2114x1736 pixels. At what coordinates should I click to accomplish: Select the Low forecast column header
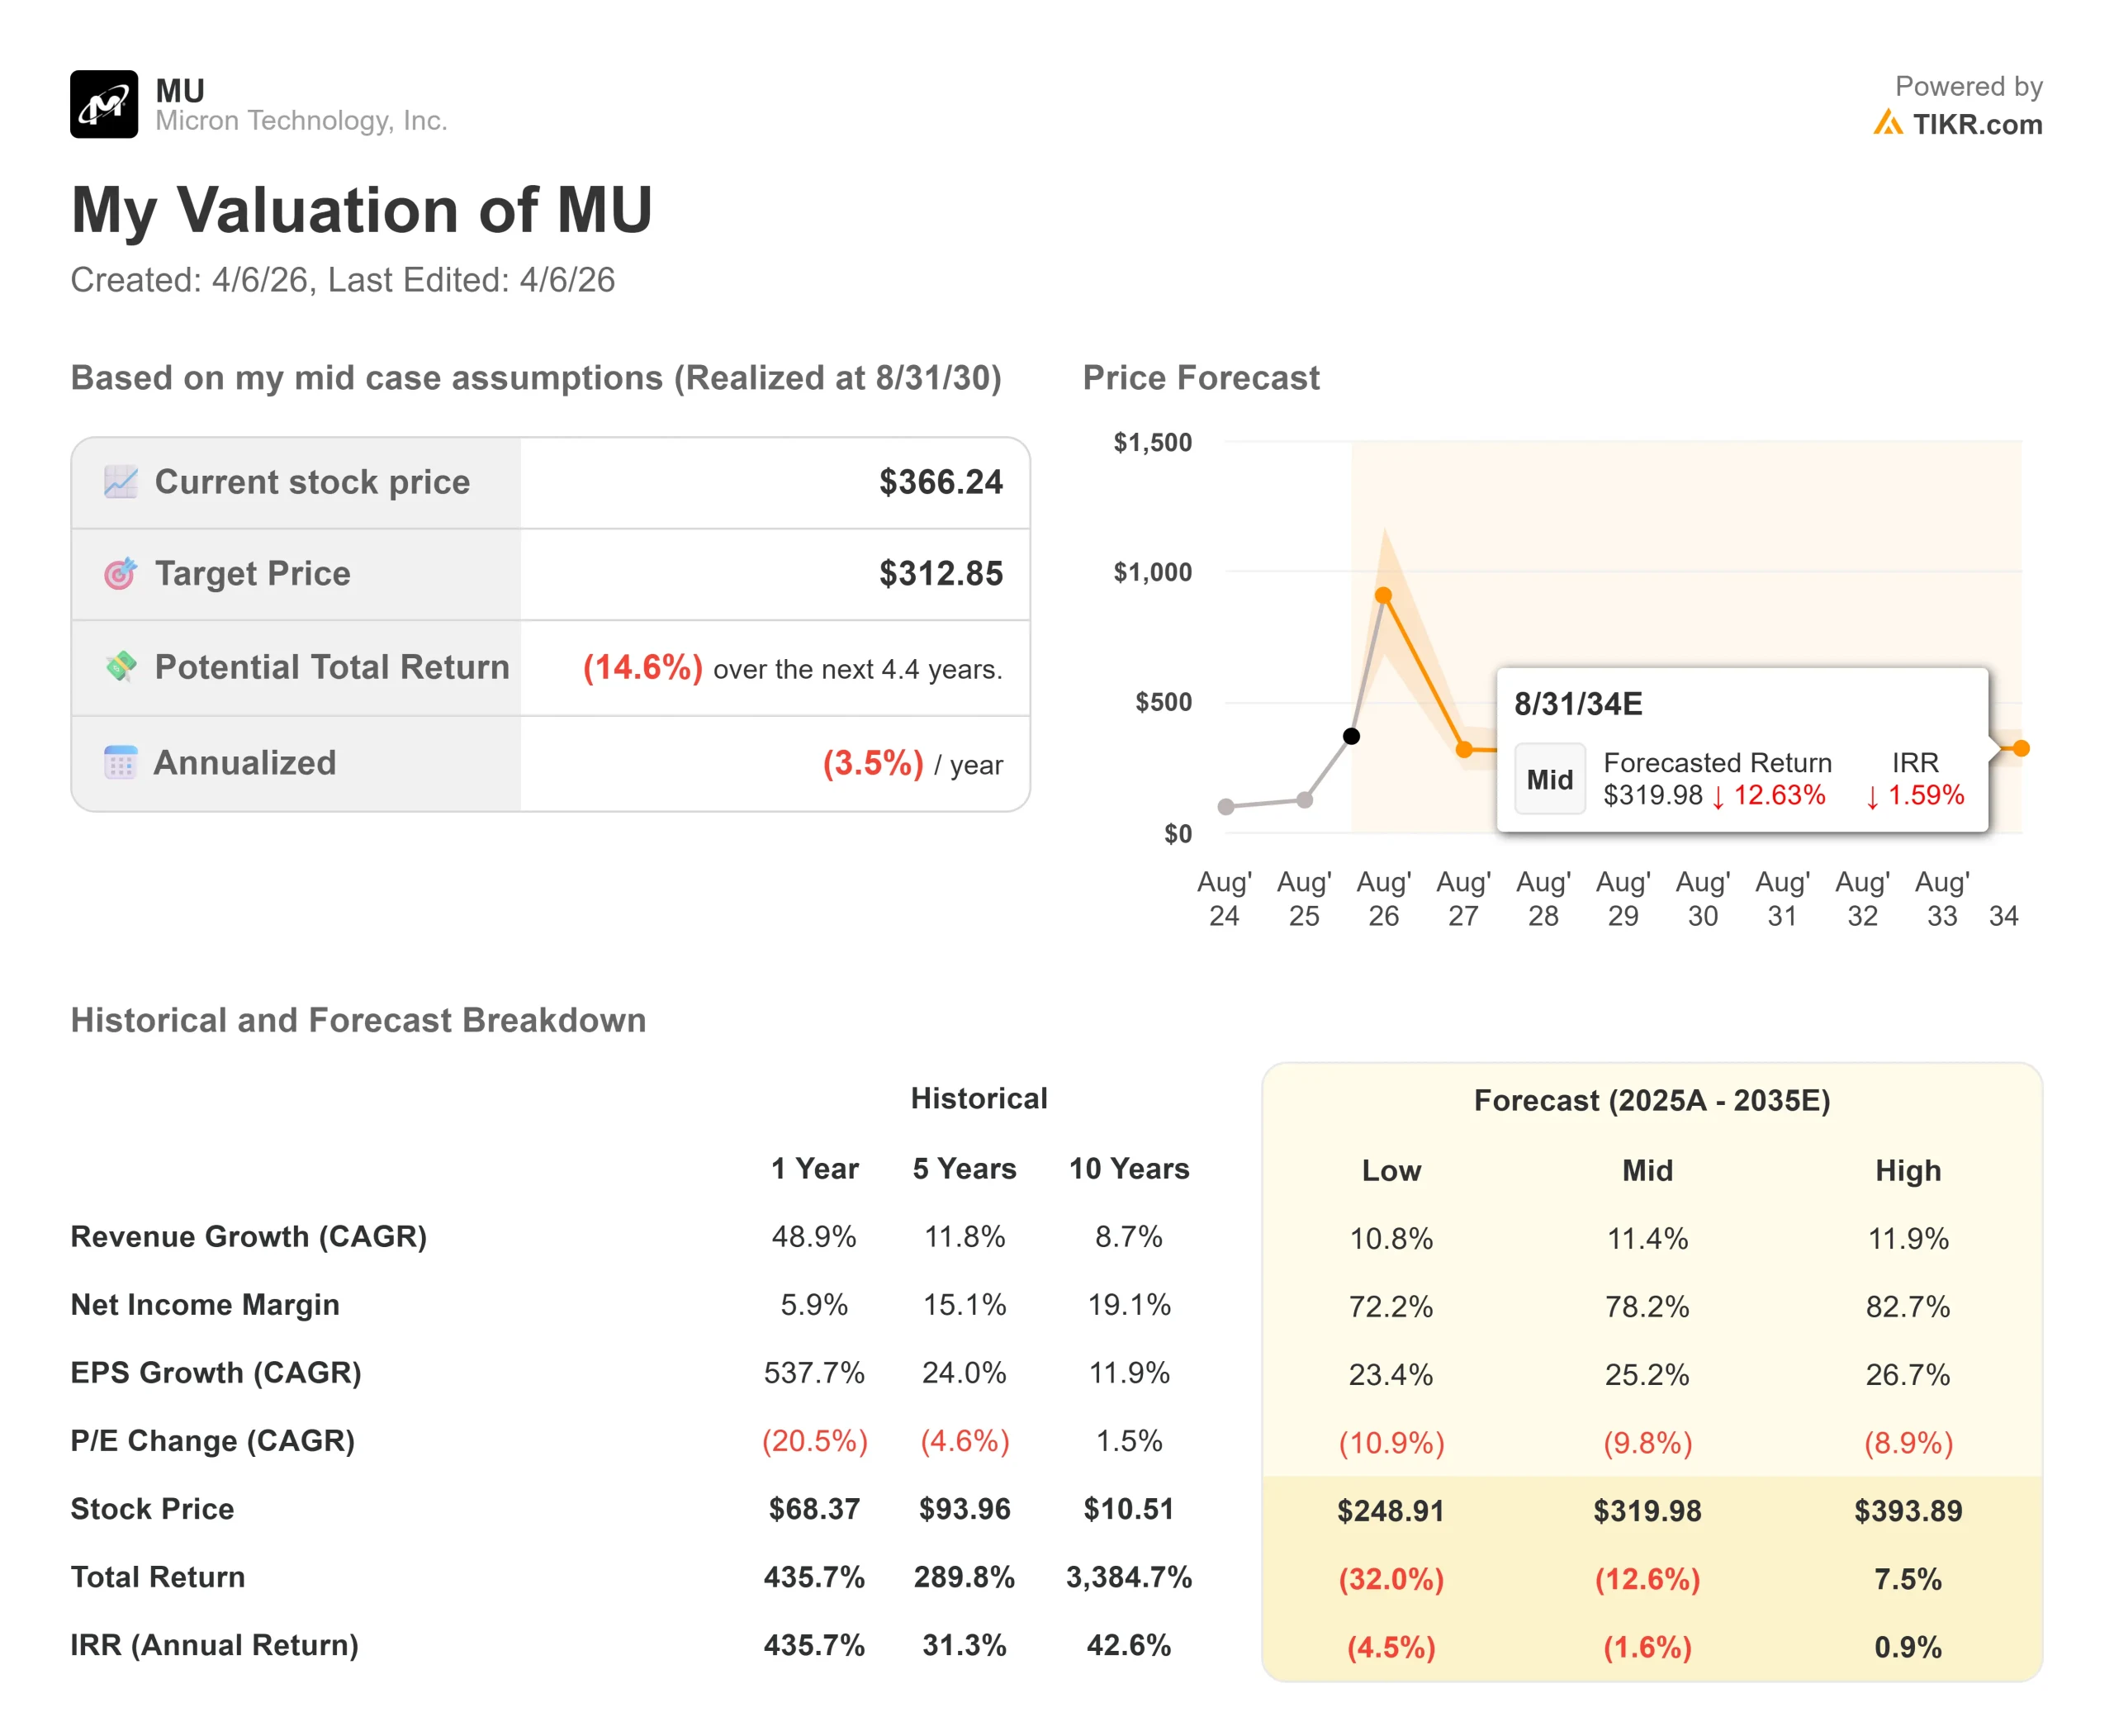pyautogui.click(x=1391, y=1170)
